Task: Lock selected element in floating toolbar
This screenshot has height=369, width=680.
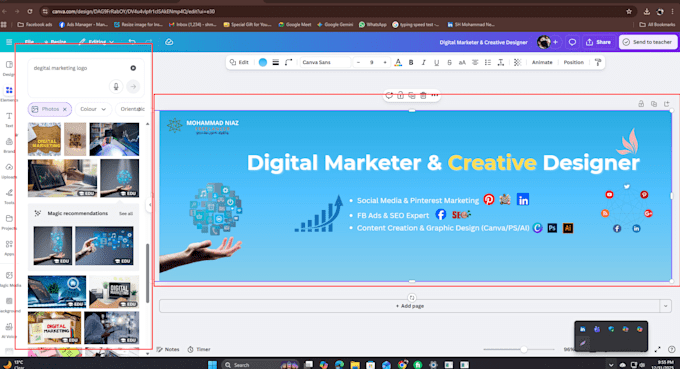Action: pos(400,95)
